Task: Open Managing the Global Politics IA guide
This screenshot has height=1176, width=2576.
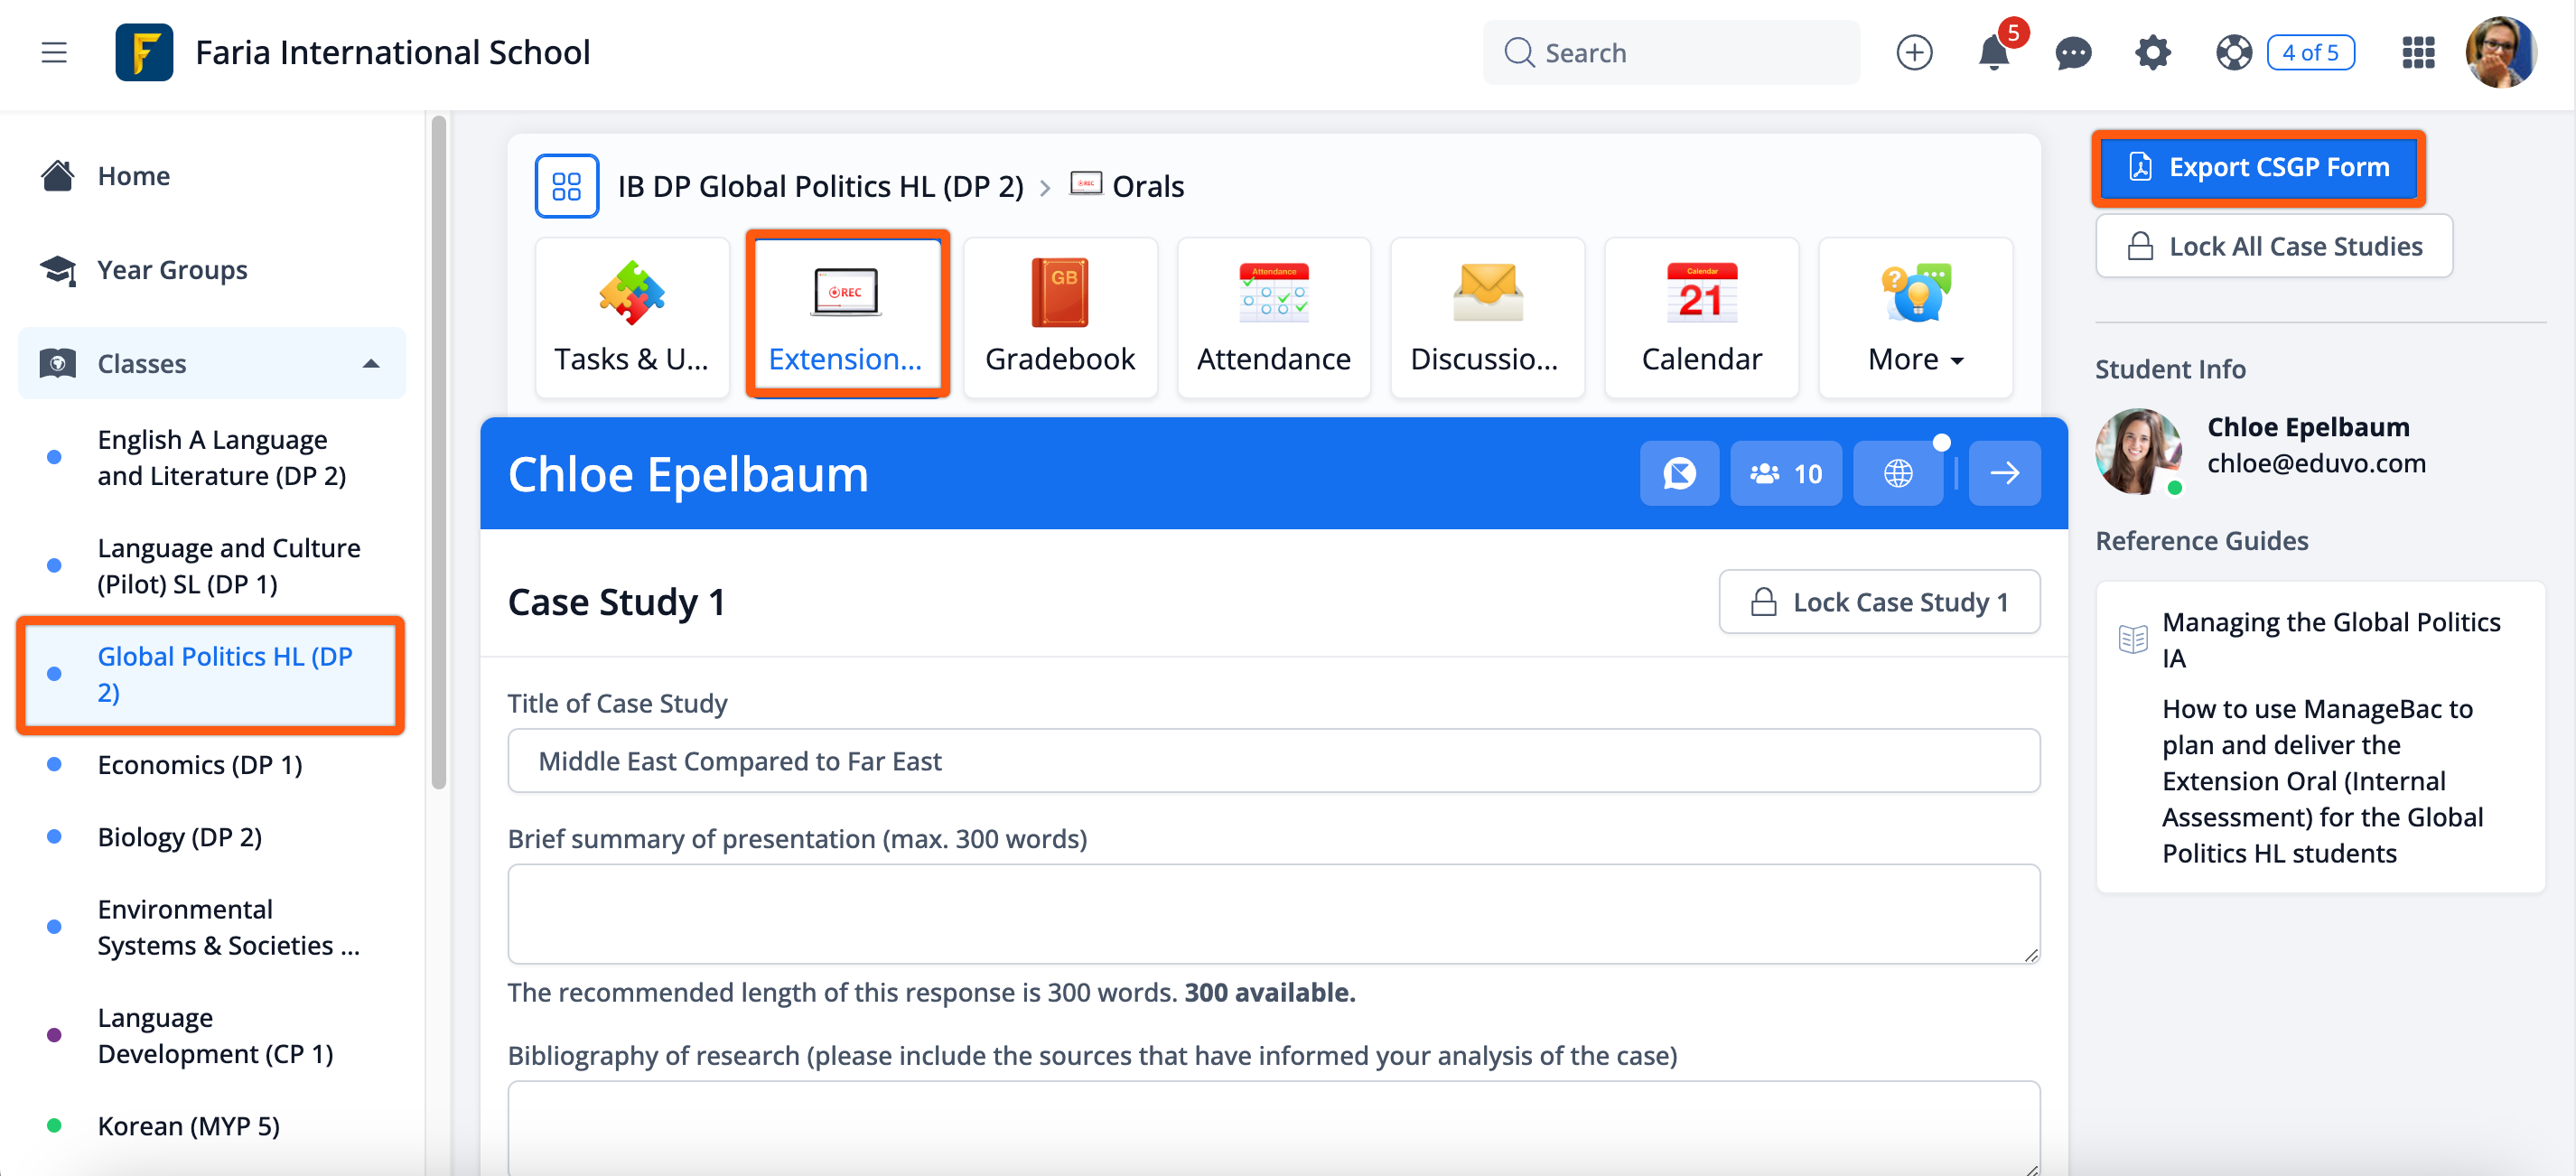Action: pos(2330,639)
